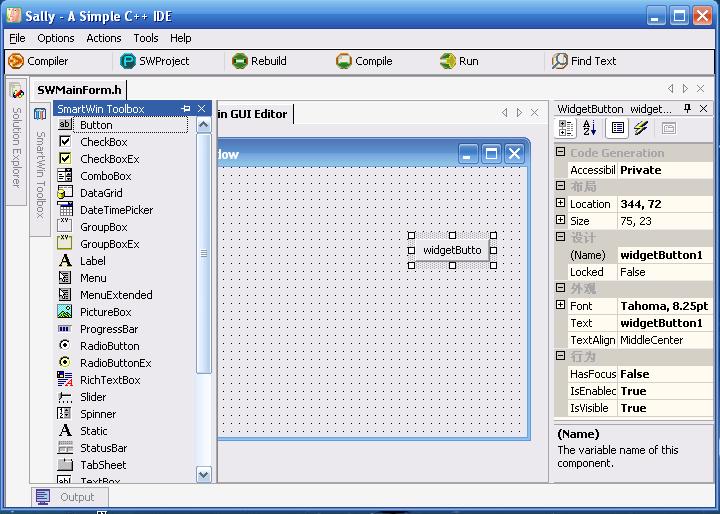Open the Output panel
The image size is (720, 514).
click(69, 497)
